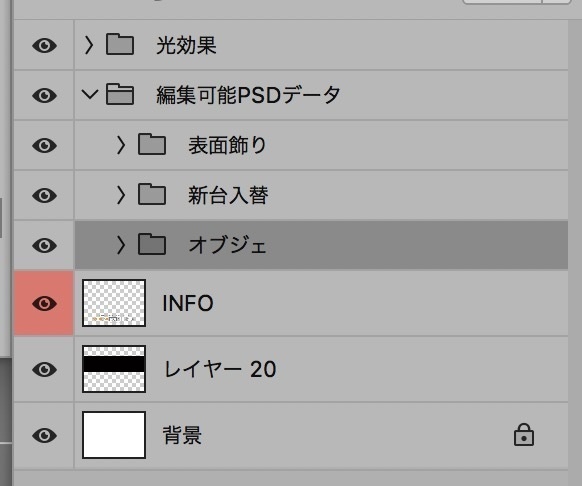582x486 pixels.
Task: Select the 背景 layer name
Action: pos(182,435)
